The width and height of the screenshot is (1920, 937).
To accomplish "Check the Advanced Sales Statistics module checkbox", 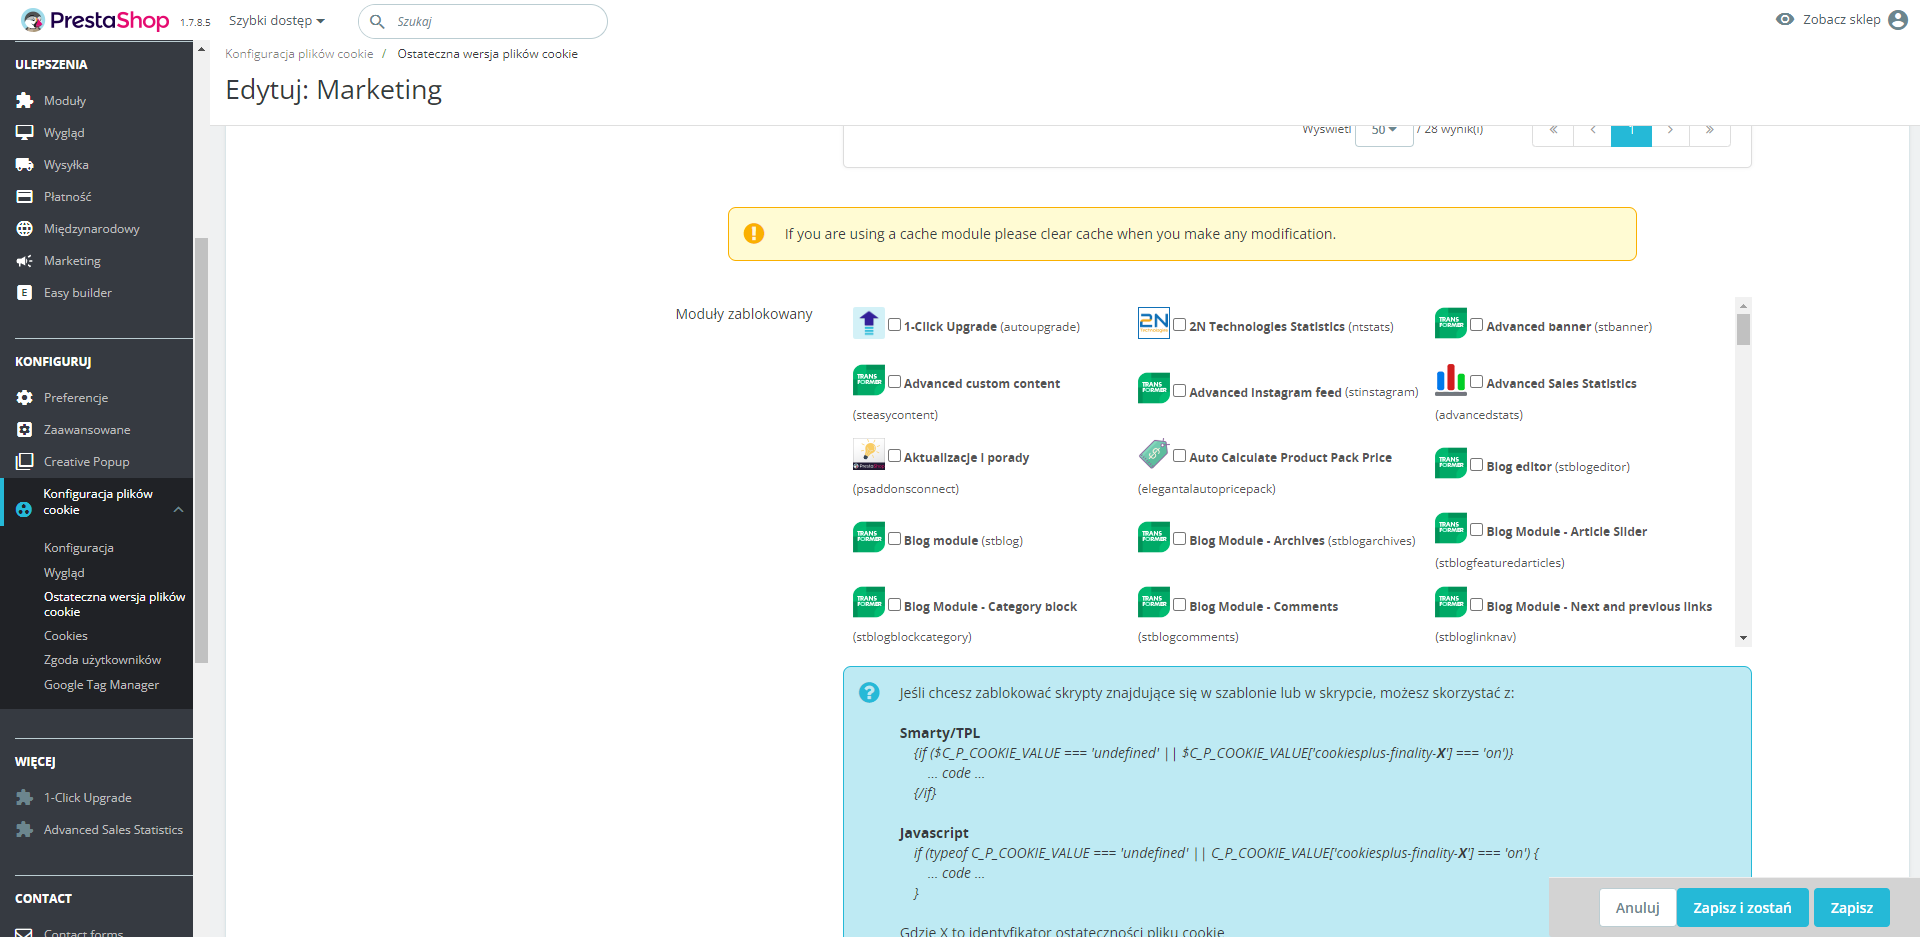I will (1477, 382).
